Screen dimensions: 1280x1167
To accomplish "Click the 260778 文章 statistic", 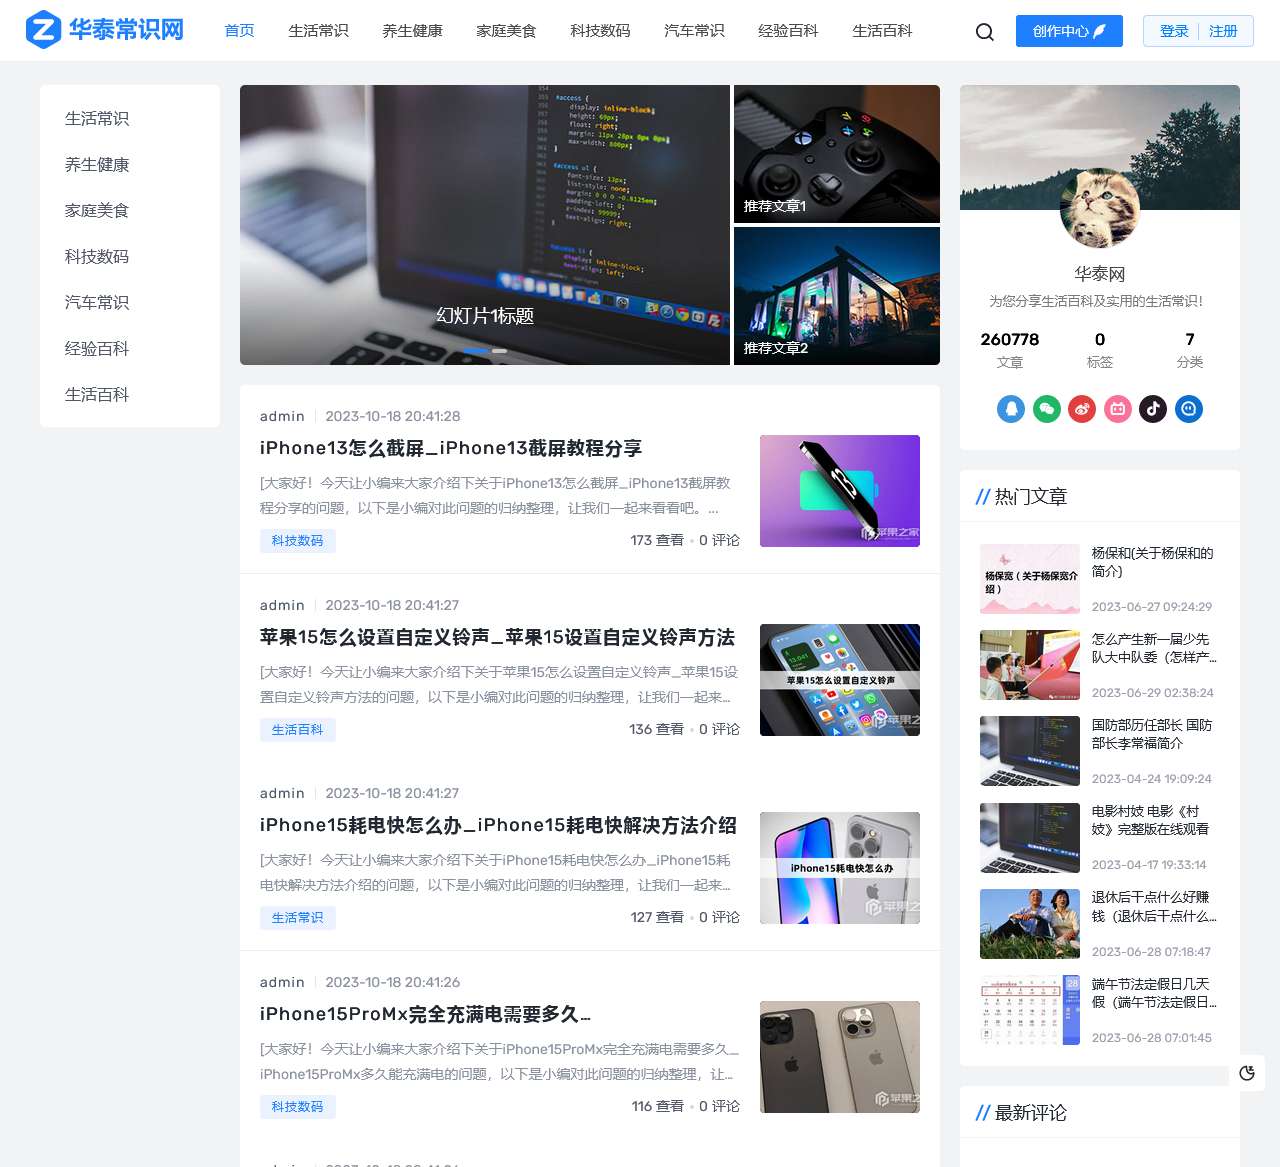I will [x=1010, y=350].
